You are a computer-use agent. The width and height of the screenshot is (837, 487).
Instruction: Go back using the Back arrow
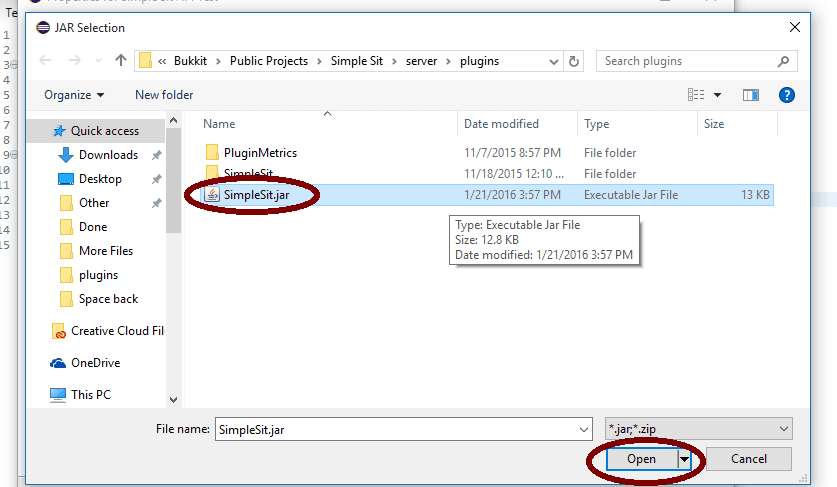pyautogui.click(x=45, y=61)
